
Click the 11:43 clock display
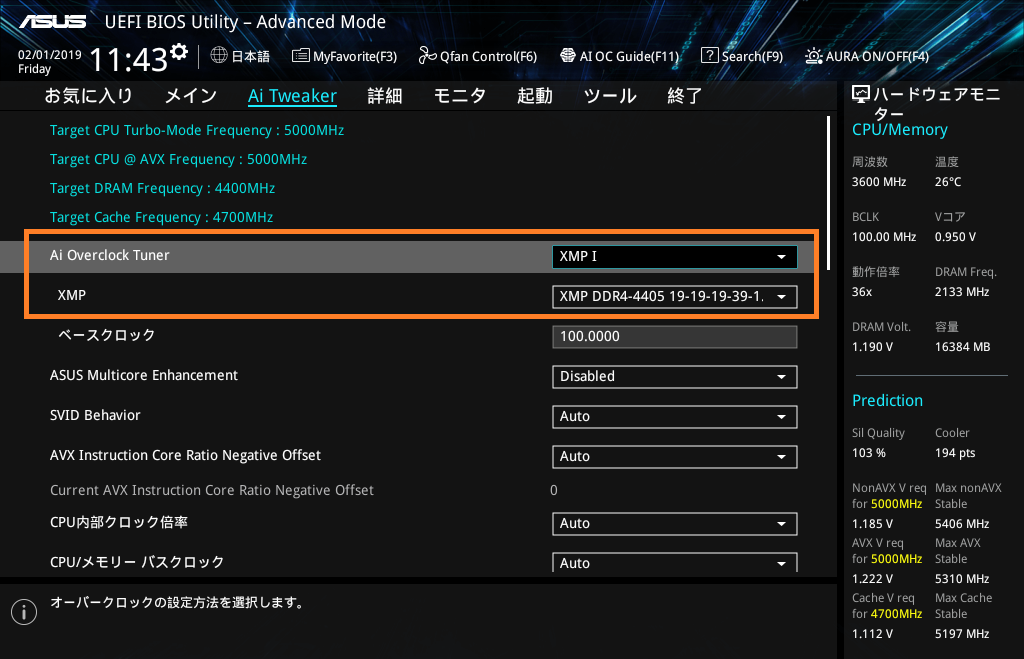click(x=129, y=60)
